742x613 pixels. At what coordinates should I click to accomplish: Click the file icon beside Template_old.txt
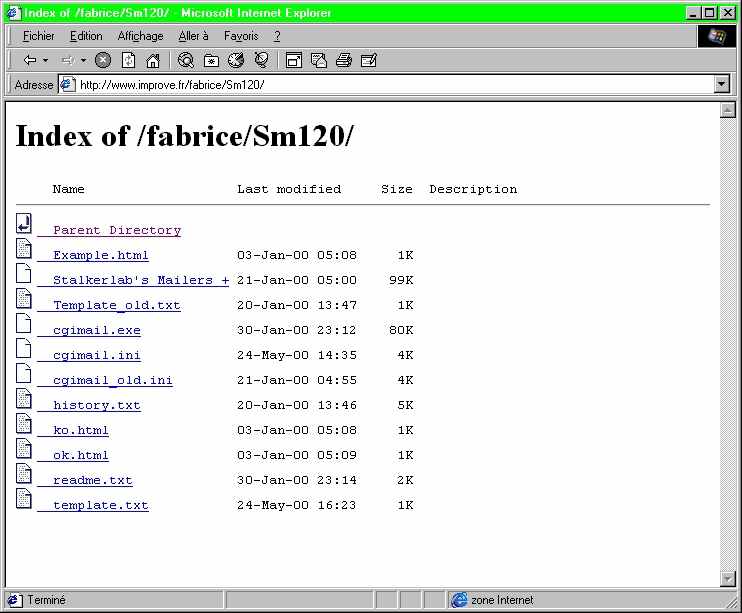click(x=24, y=299)
